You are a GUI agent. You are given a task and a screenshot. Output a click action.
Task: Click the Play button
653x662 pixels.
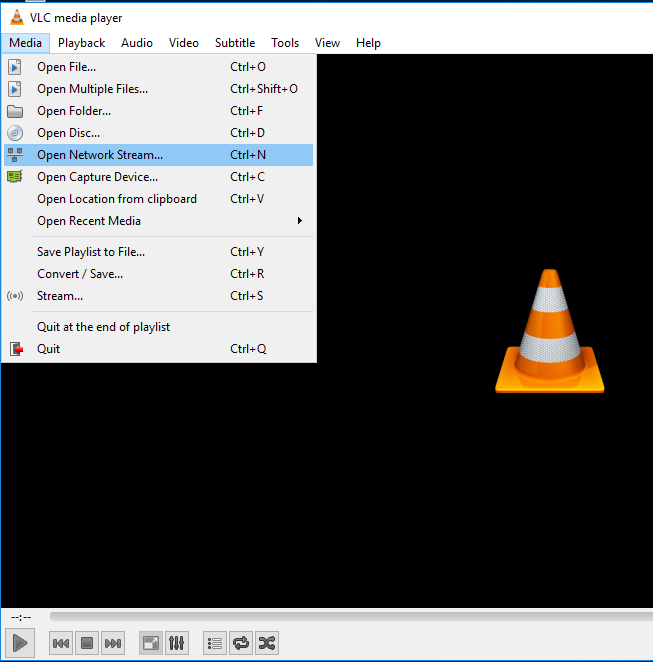20,643
